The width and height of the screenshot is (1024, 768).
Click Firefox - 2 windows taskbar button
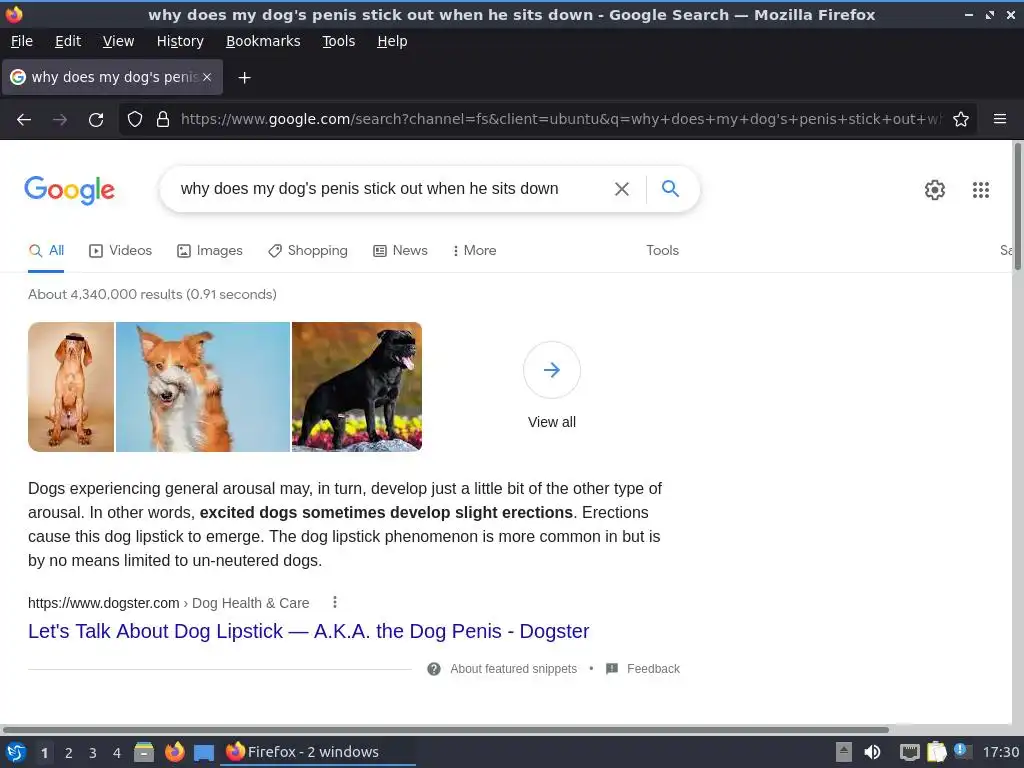pos(319,752)
